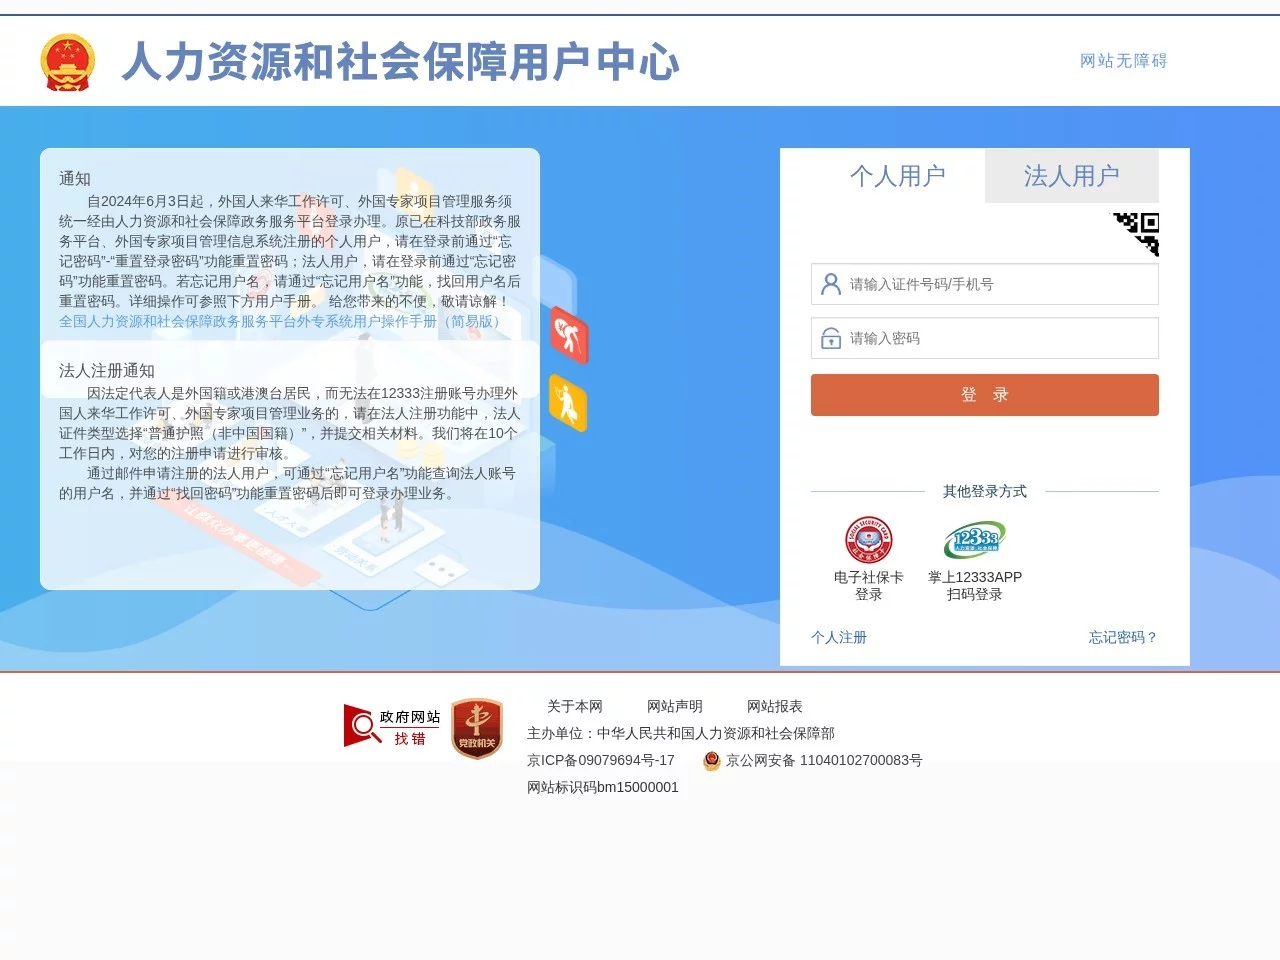The image size is (1280, 960).
Task: Click the 党政机关 badge emblem
Action: (x=477, y=726)
